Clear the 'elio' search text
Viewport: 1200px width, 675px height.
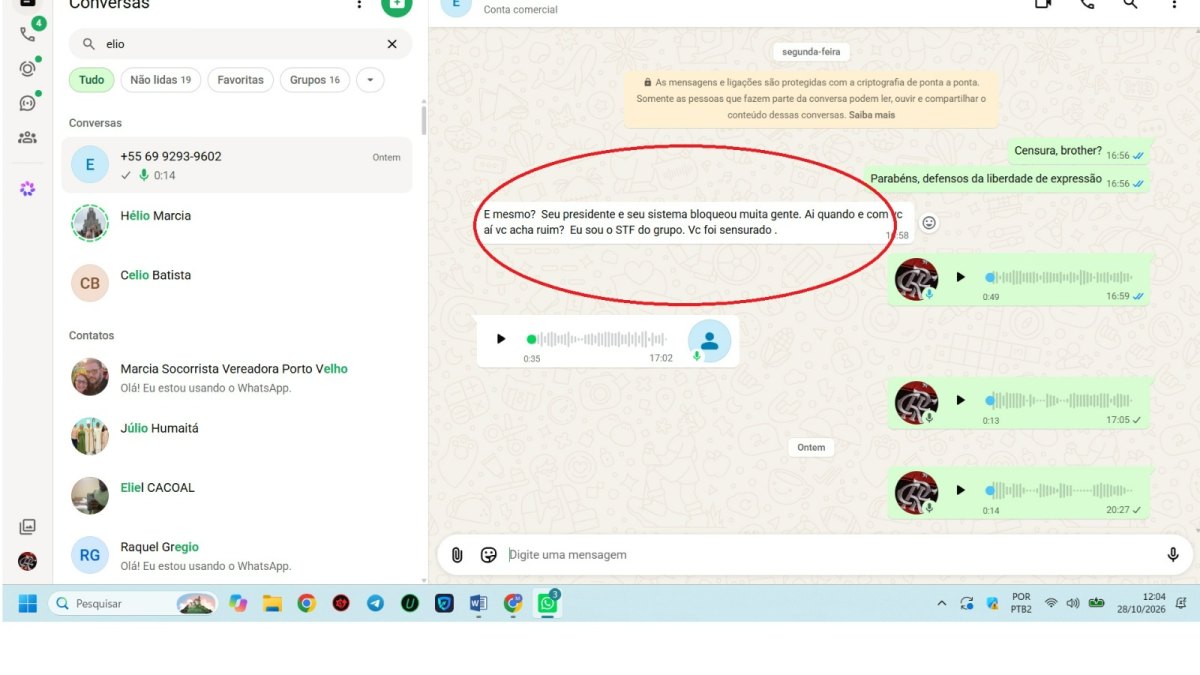392,44
